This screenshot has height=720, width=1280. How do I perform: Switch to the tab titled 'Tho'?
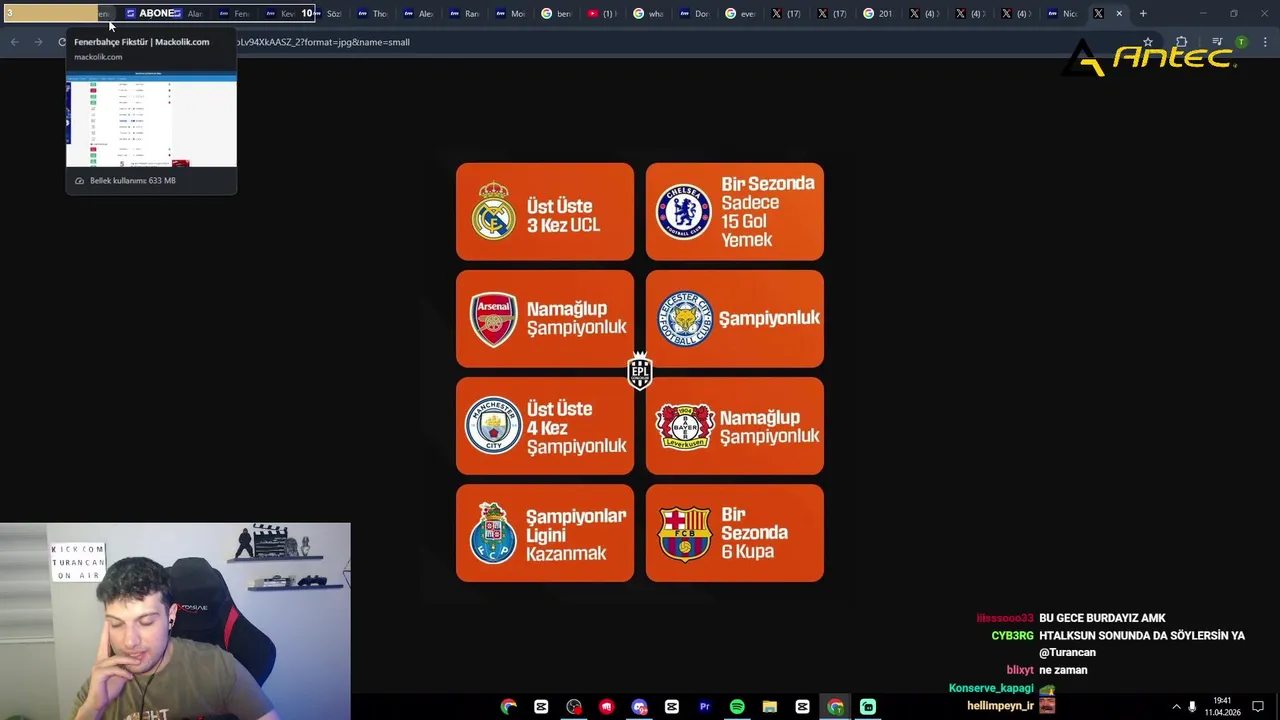373,14
